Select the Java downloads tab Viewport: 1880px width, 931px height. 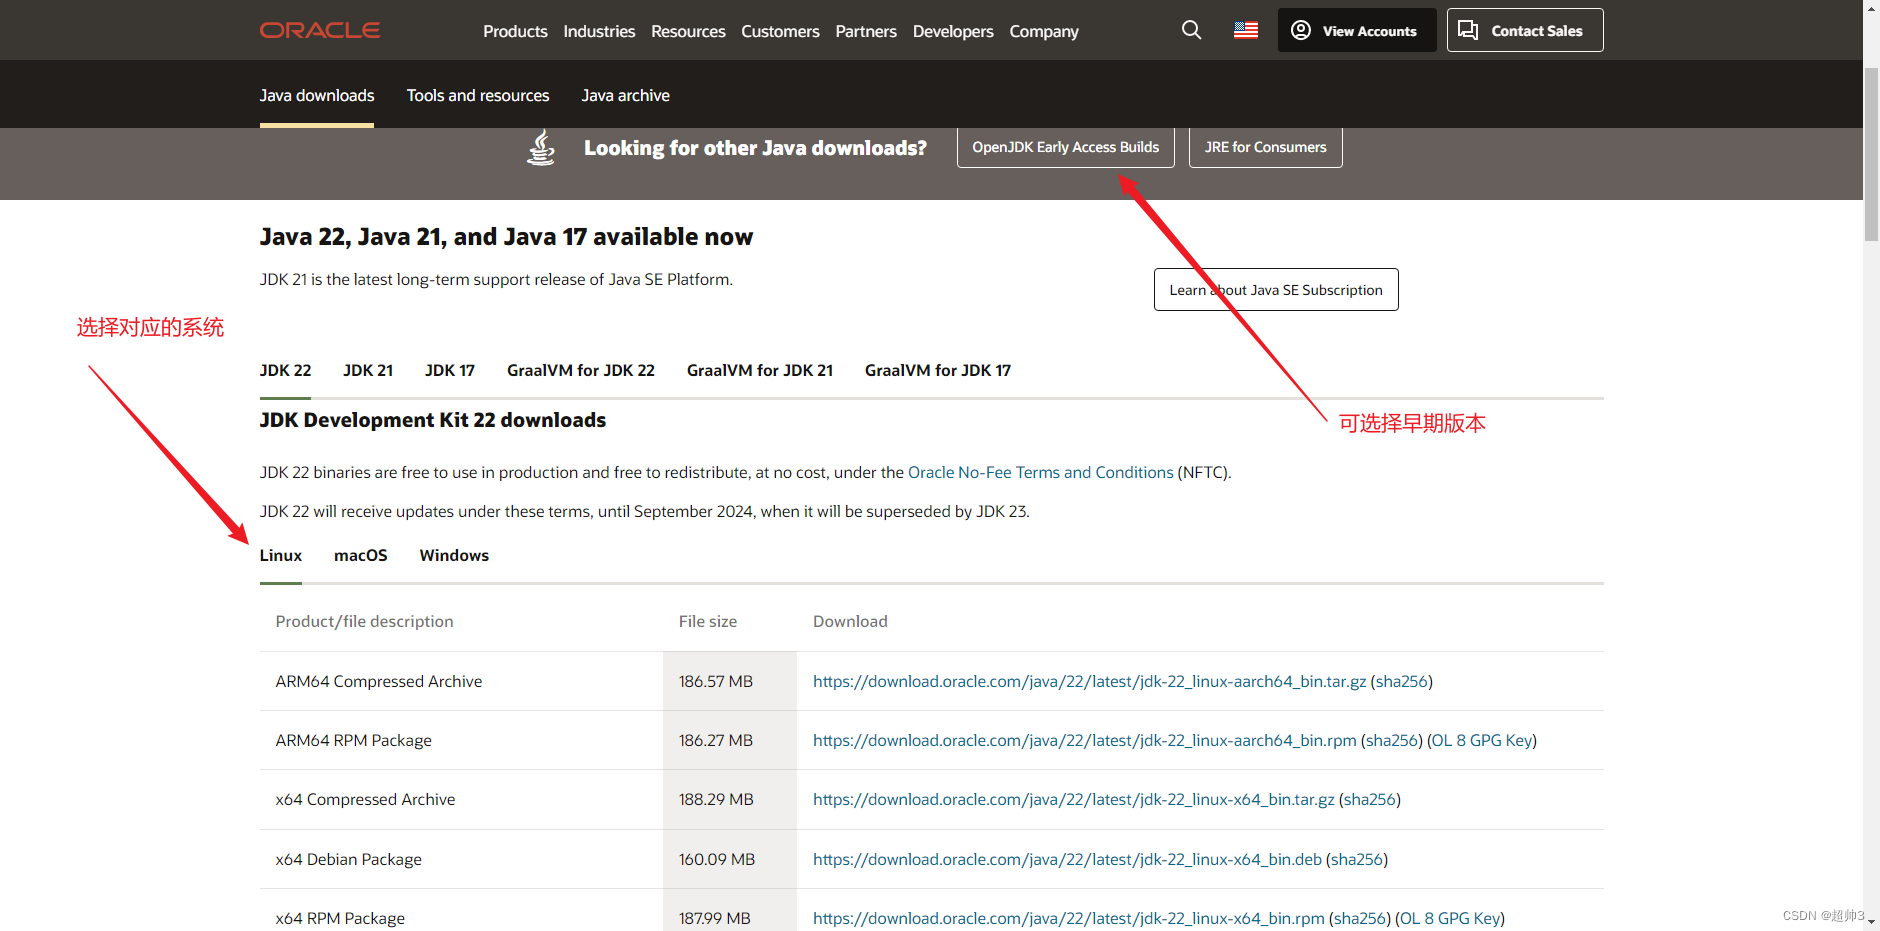coord(317,95)
